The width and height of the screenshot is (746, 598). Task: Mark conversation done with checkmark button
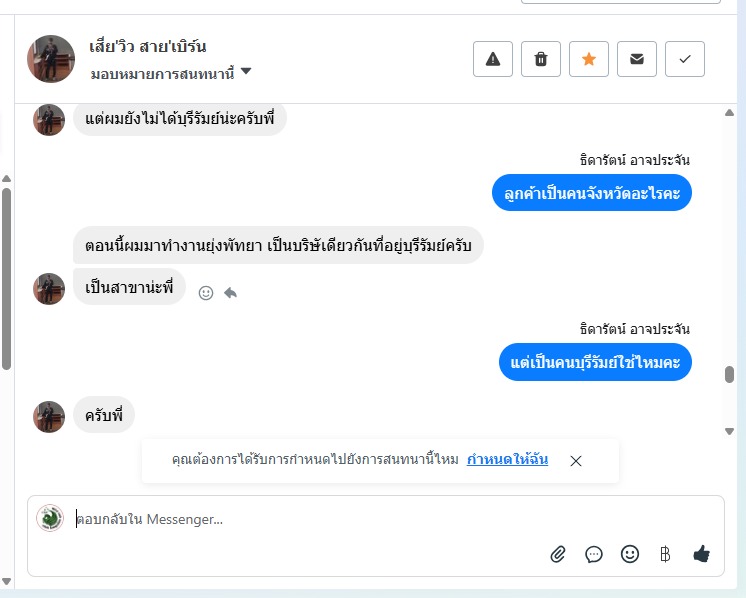tap(685, 59)
